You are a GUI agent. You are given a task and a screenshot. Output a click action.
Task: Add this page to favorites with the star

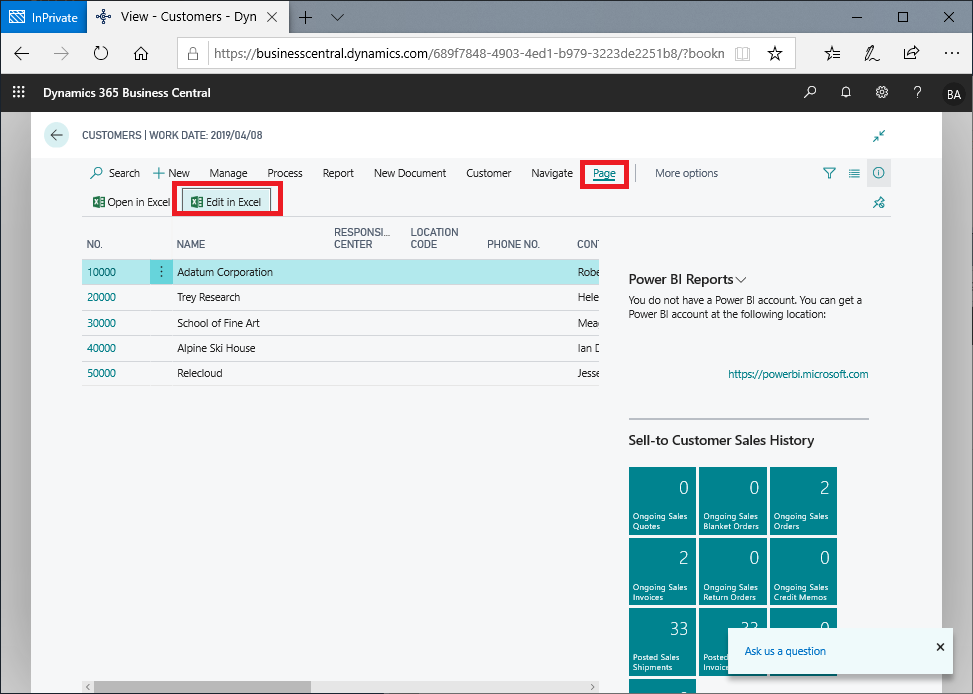click(x=774, y=53)
